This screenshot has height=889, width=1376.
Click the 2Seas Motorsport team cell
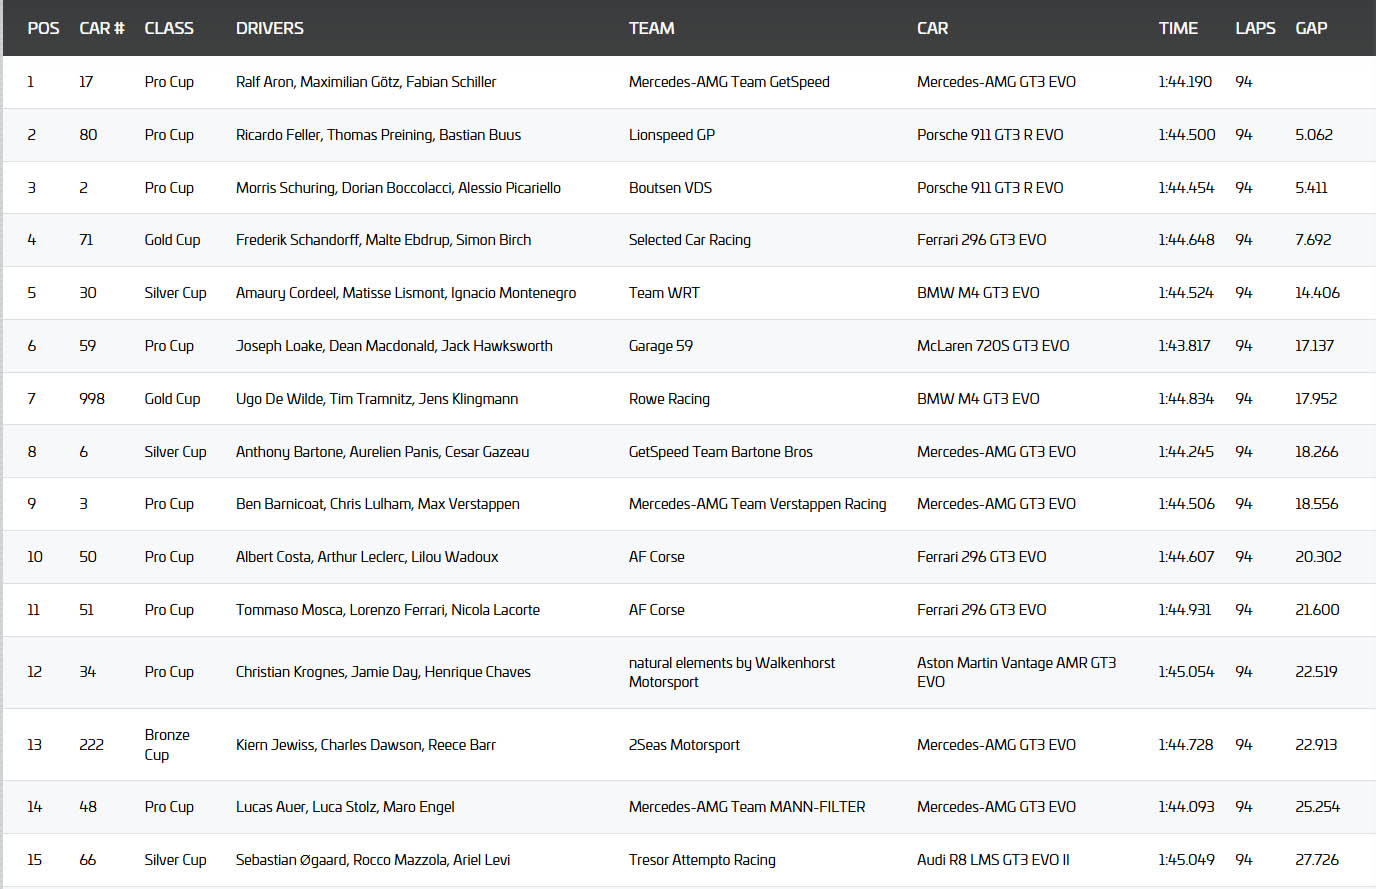pyautogui.click(x=685, y=745)
